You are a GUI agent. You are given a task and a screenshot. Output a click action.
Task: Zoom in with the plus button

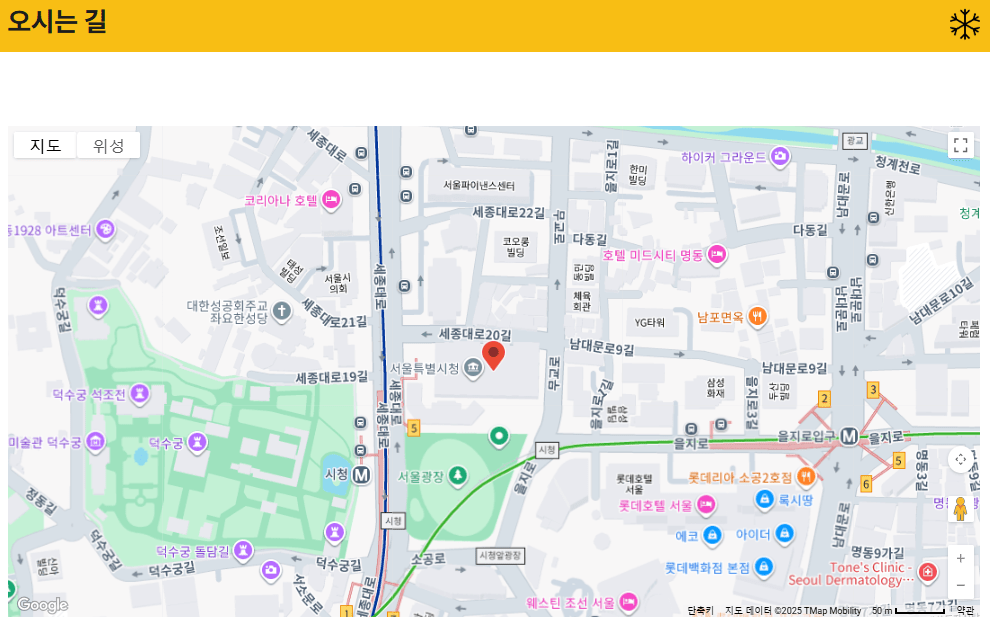pyautogui.click(x=960, y=557)
